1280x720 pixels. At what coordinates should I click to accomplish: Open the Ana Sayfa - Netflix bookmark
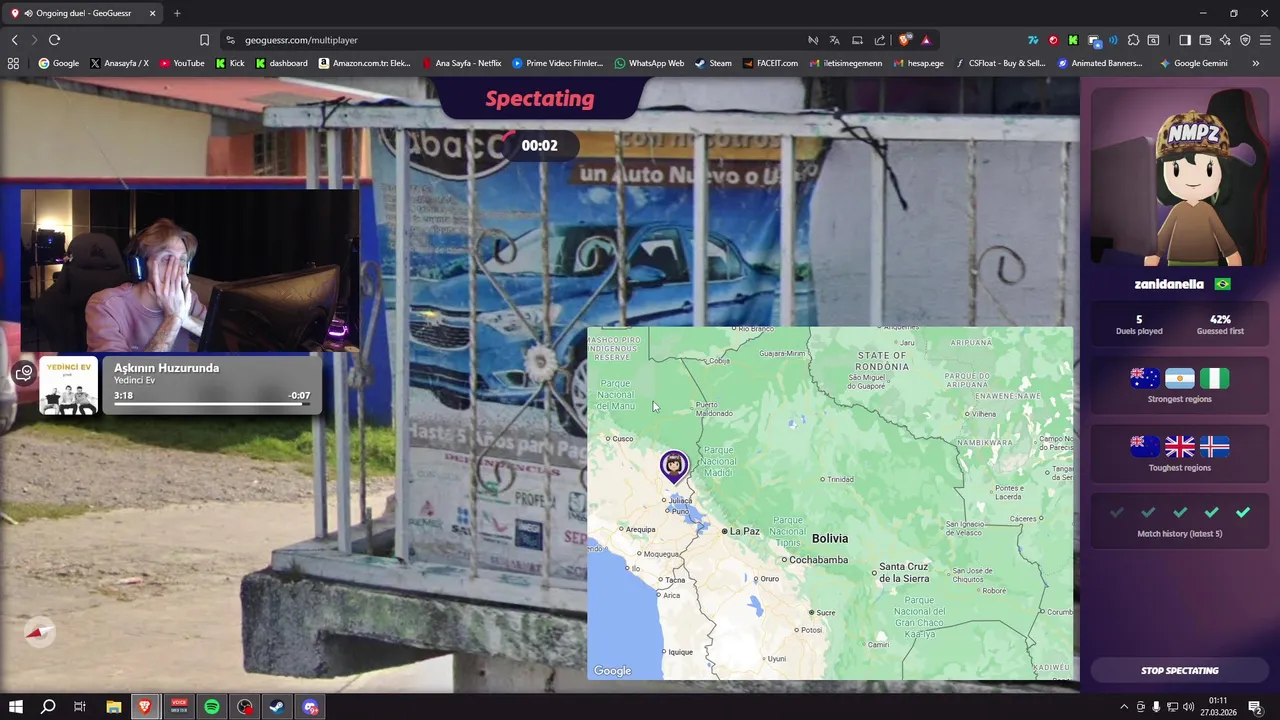461,63
